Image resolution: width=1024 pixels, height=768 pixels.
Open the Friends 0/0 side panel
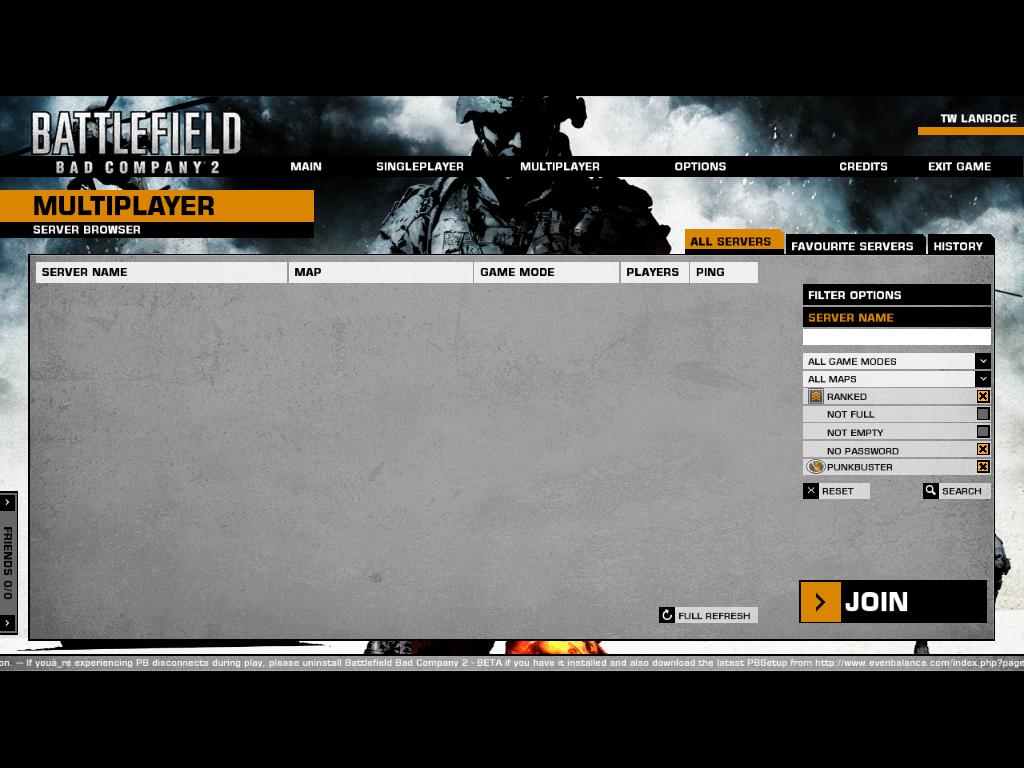click(8, 563)
